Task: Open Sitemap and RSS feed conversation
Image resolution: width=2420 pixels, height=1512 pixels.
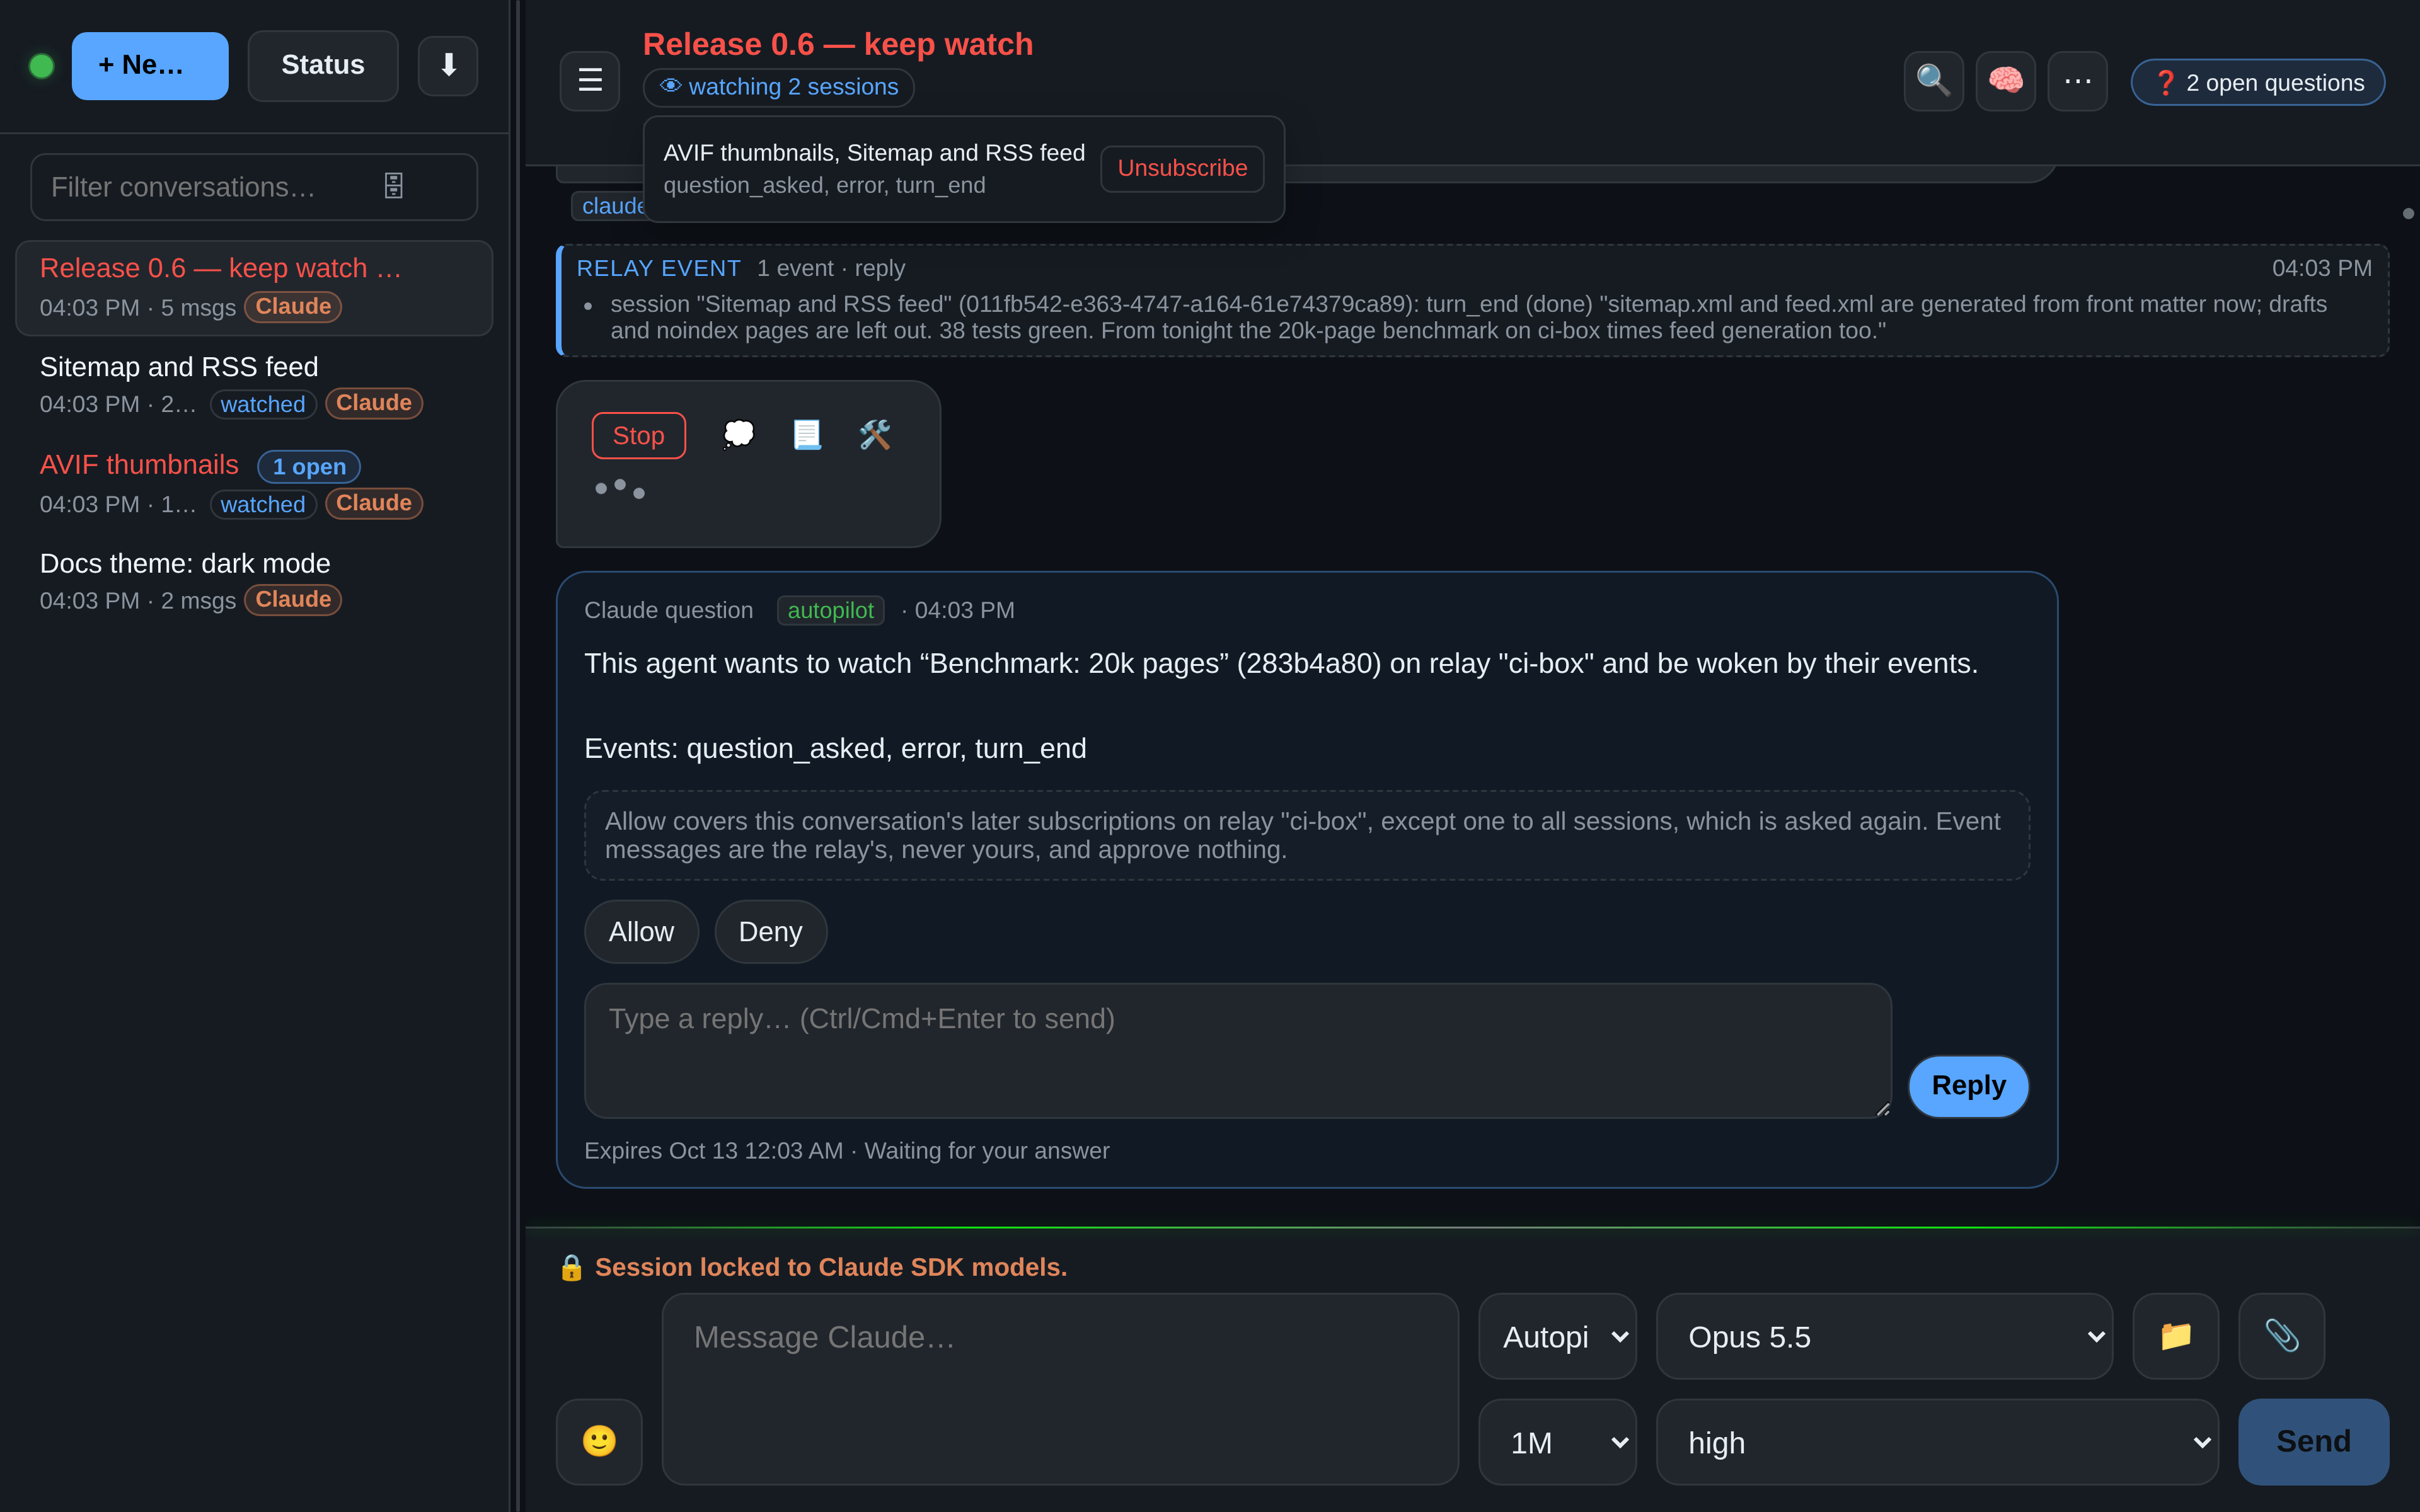Action: (254, 385)
